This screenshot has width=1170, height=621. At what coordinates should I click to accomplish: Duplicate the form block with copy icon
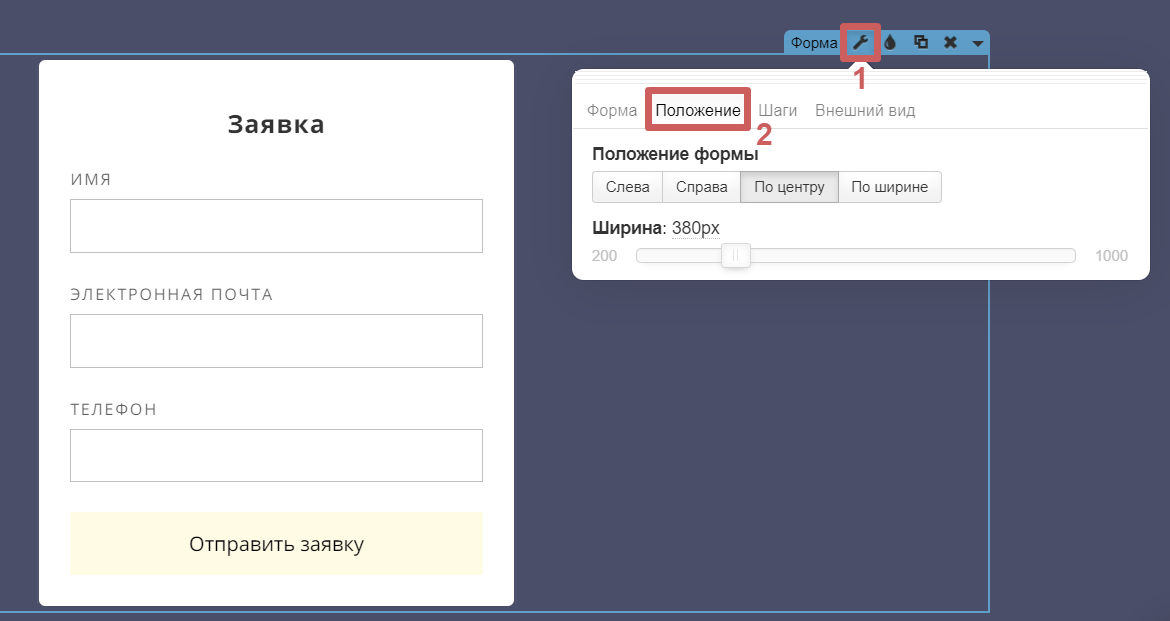(921, 43)
